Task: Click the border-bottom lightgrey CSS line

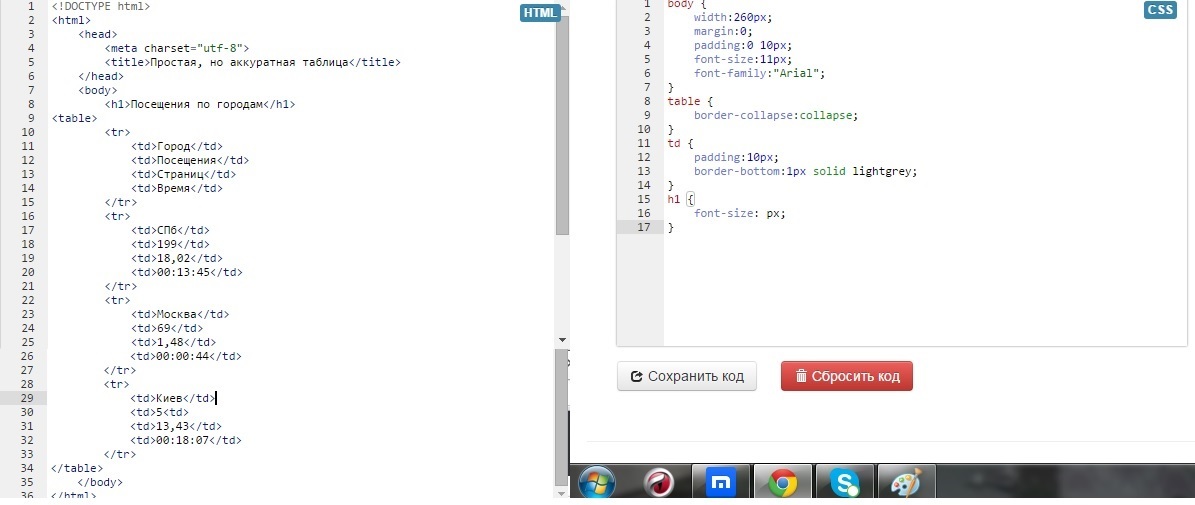Action: pyautogui.click(x=806, y=171)
